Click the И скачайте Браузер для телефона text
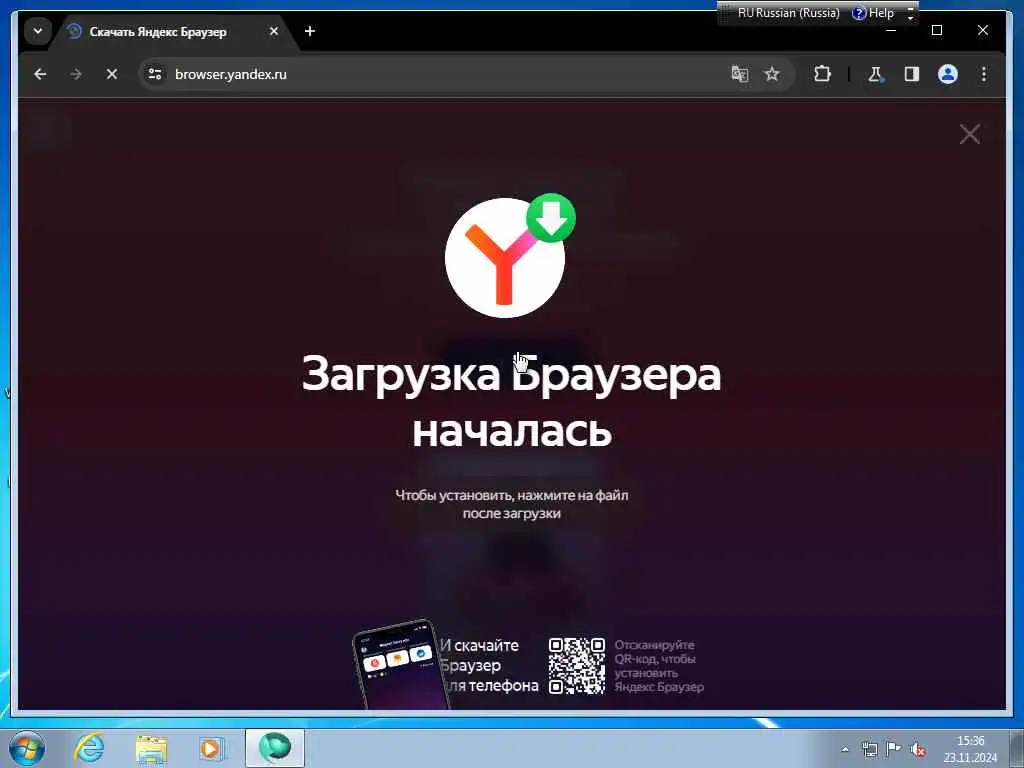Image resolution: width=1024 pixels, height=768 pixels. (x=488, y=665)
